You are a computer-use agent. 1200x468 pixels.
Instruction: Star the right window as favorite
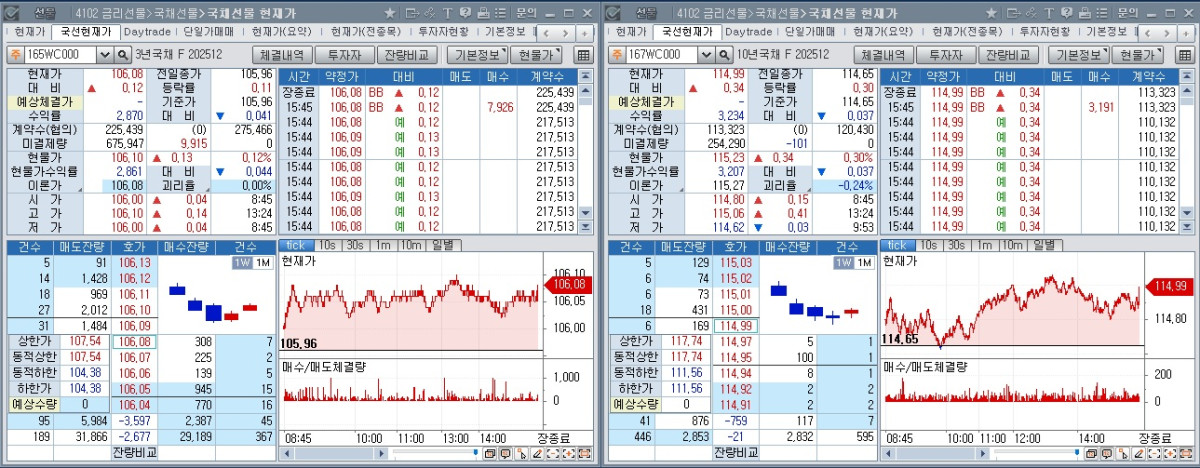point(991,13)
